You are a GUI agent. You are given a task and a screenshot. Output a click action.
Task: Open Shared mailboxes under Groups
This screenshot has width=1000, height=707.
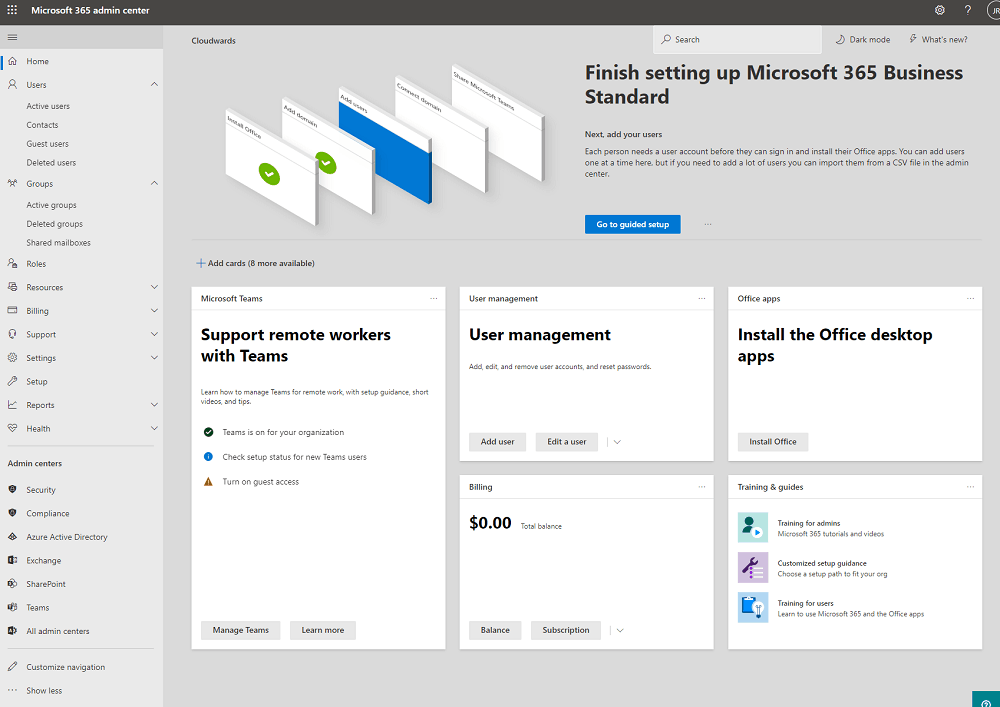tap(58, 243)
